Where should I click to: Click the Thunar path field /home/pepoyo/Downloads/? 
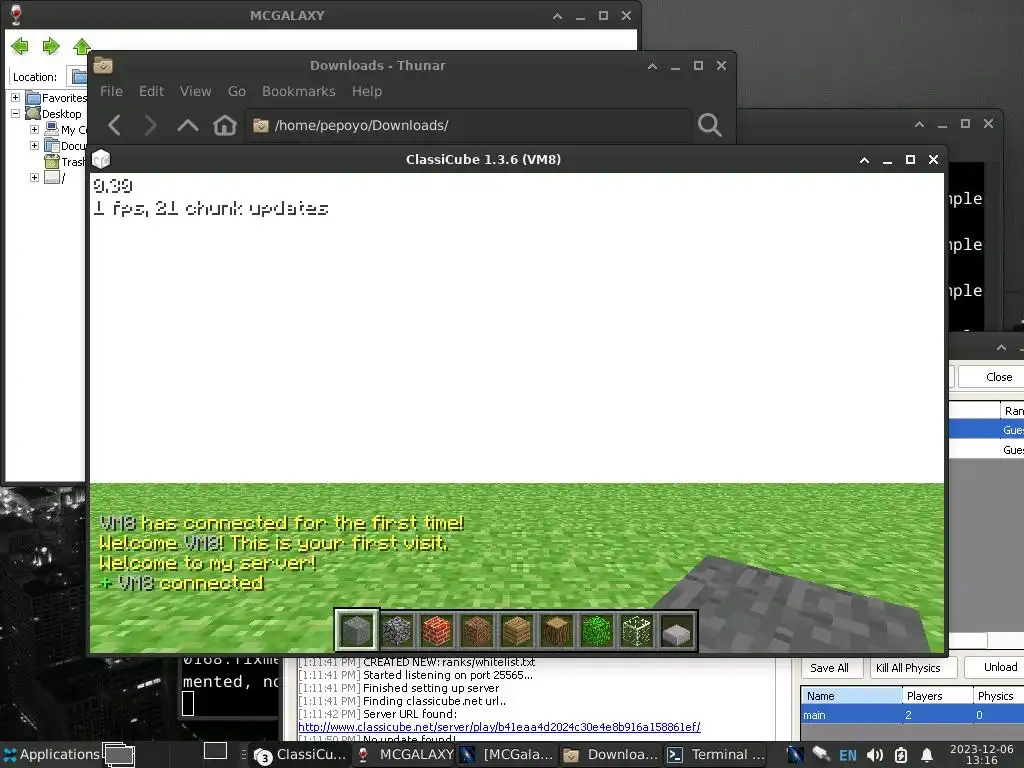click(x=469, y=125)
